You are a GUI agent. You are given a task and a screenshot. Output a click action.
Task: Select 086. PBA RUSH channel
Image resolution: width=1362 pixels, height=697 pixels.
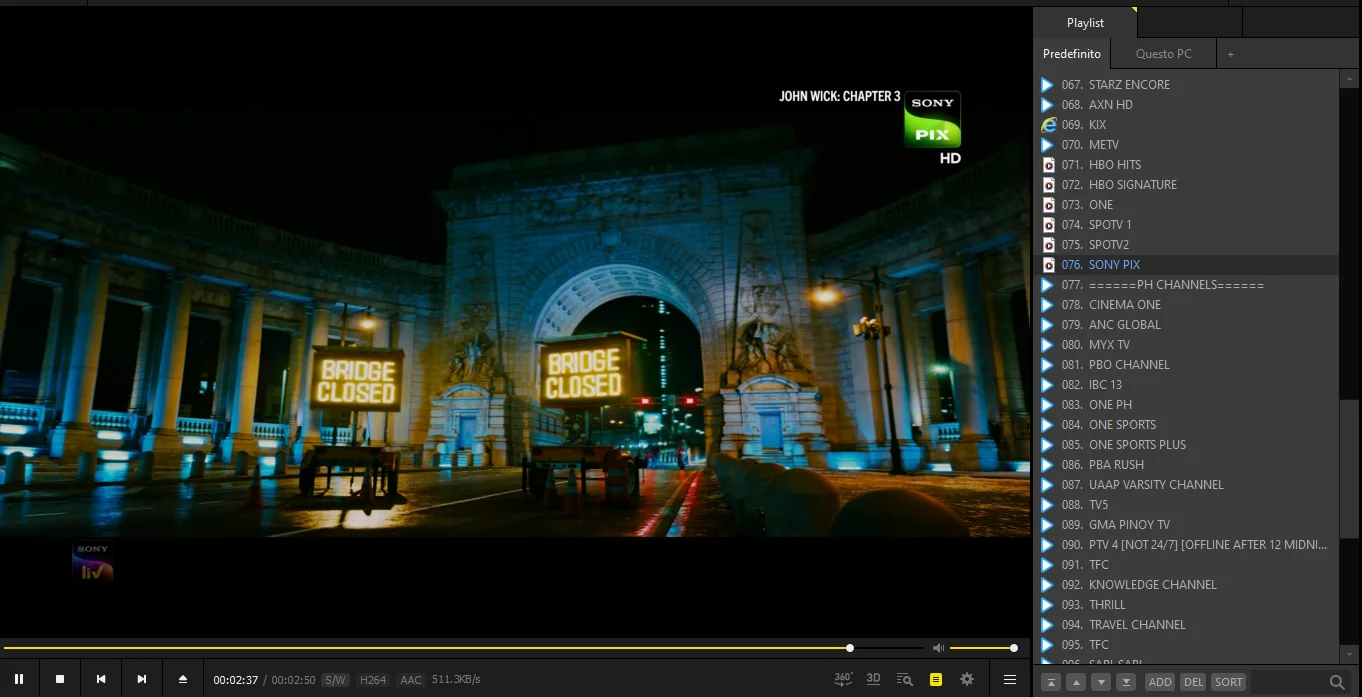coord(1186,465)
